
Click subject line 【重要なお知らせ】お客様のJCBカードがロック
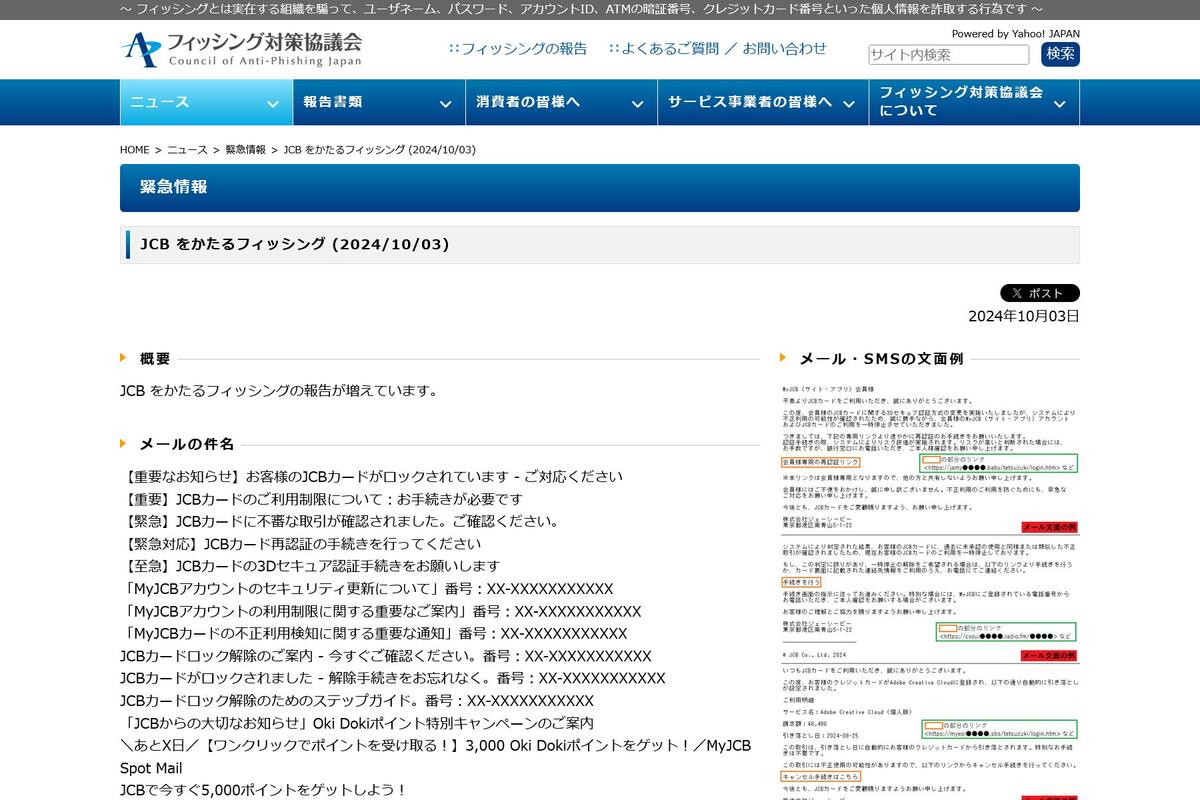tap(371, 476)
